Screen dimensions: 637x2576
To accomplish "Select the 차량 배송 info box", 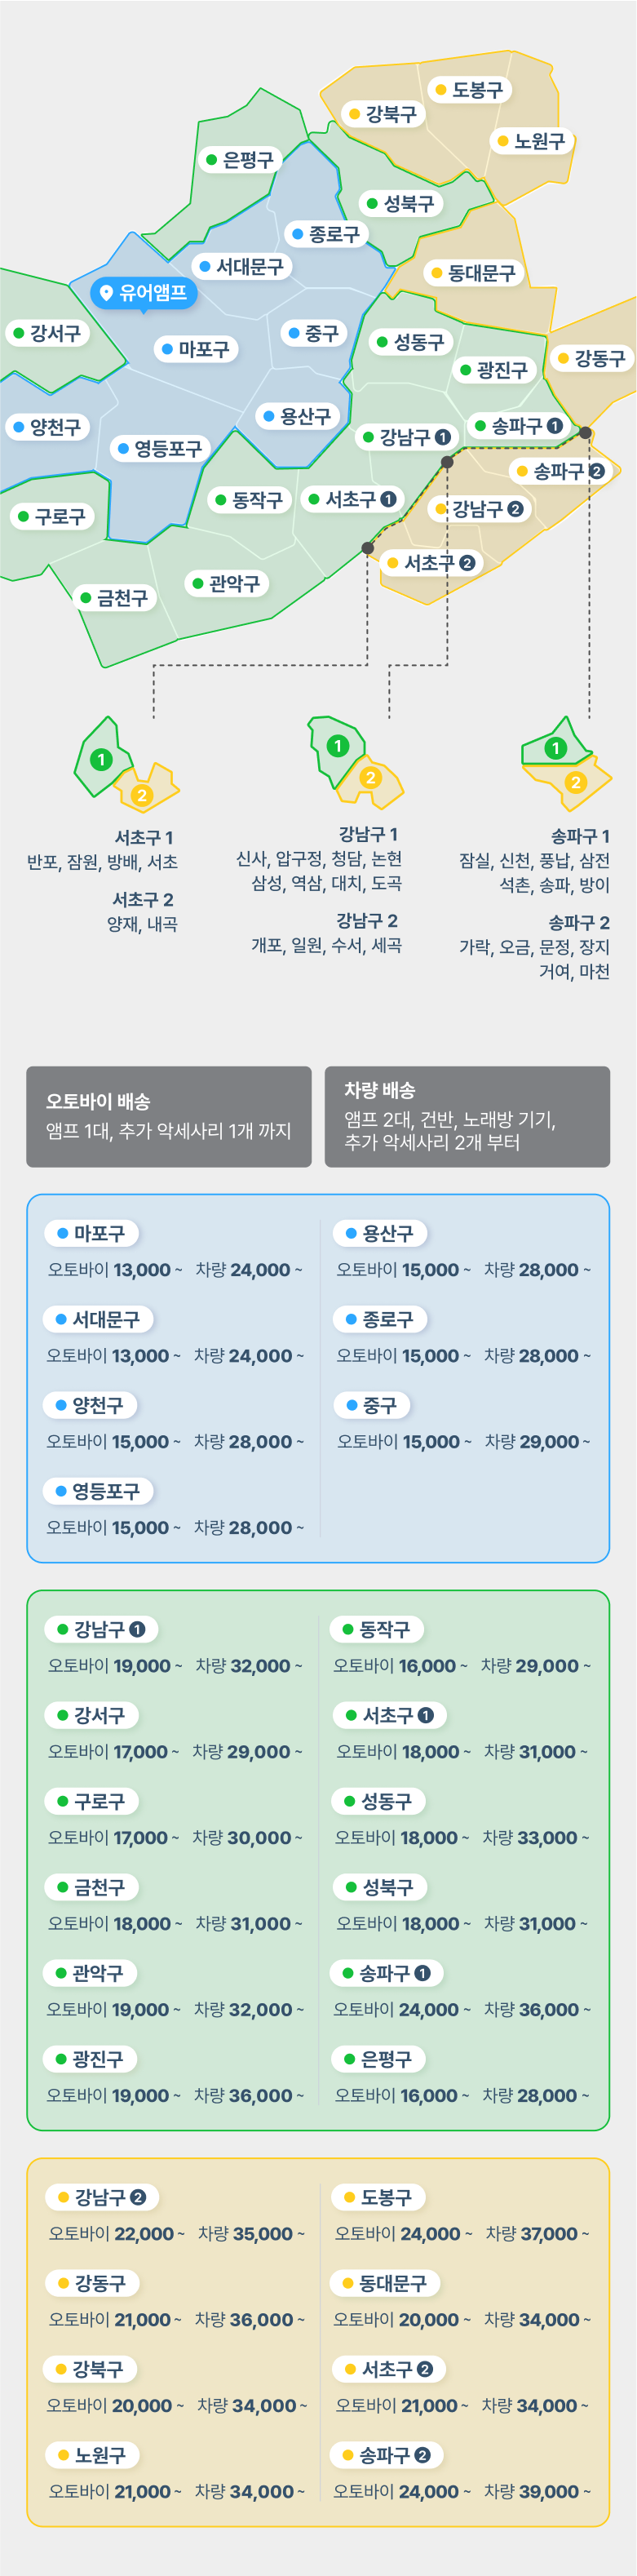I will tap(467, 1116).
